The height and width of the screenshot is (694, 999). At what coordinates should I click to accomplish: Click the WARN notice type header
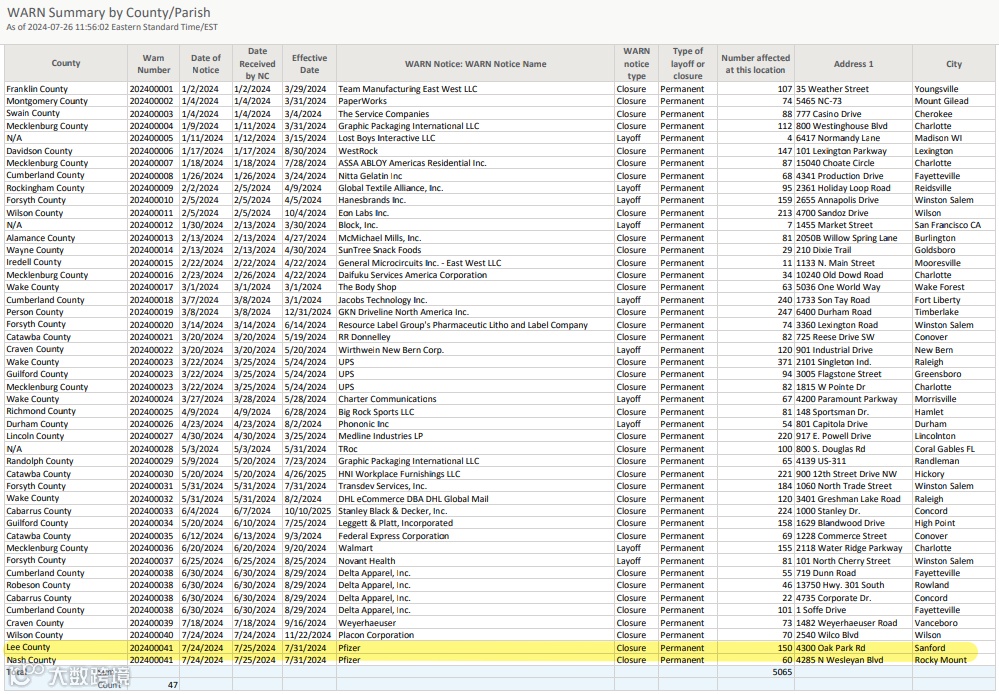coord(636,63)
